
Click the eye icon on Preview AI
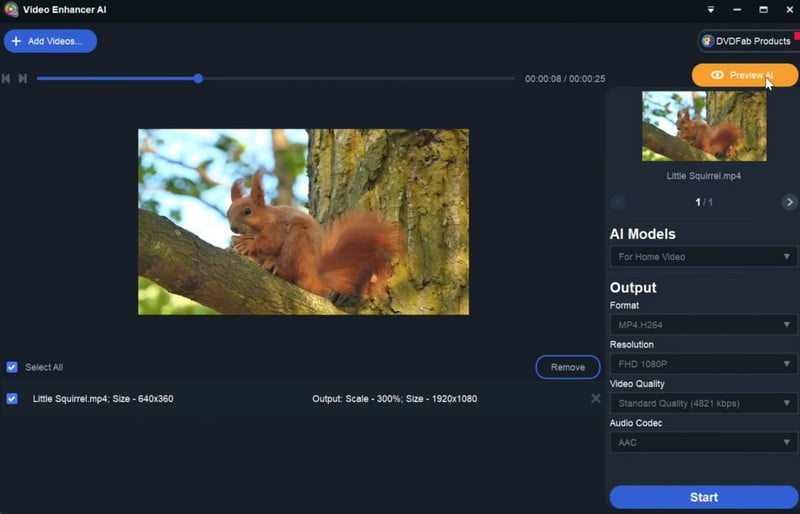click(717, 75)
